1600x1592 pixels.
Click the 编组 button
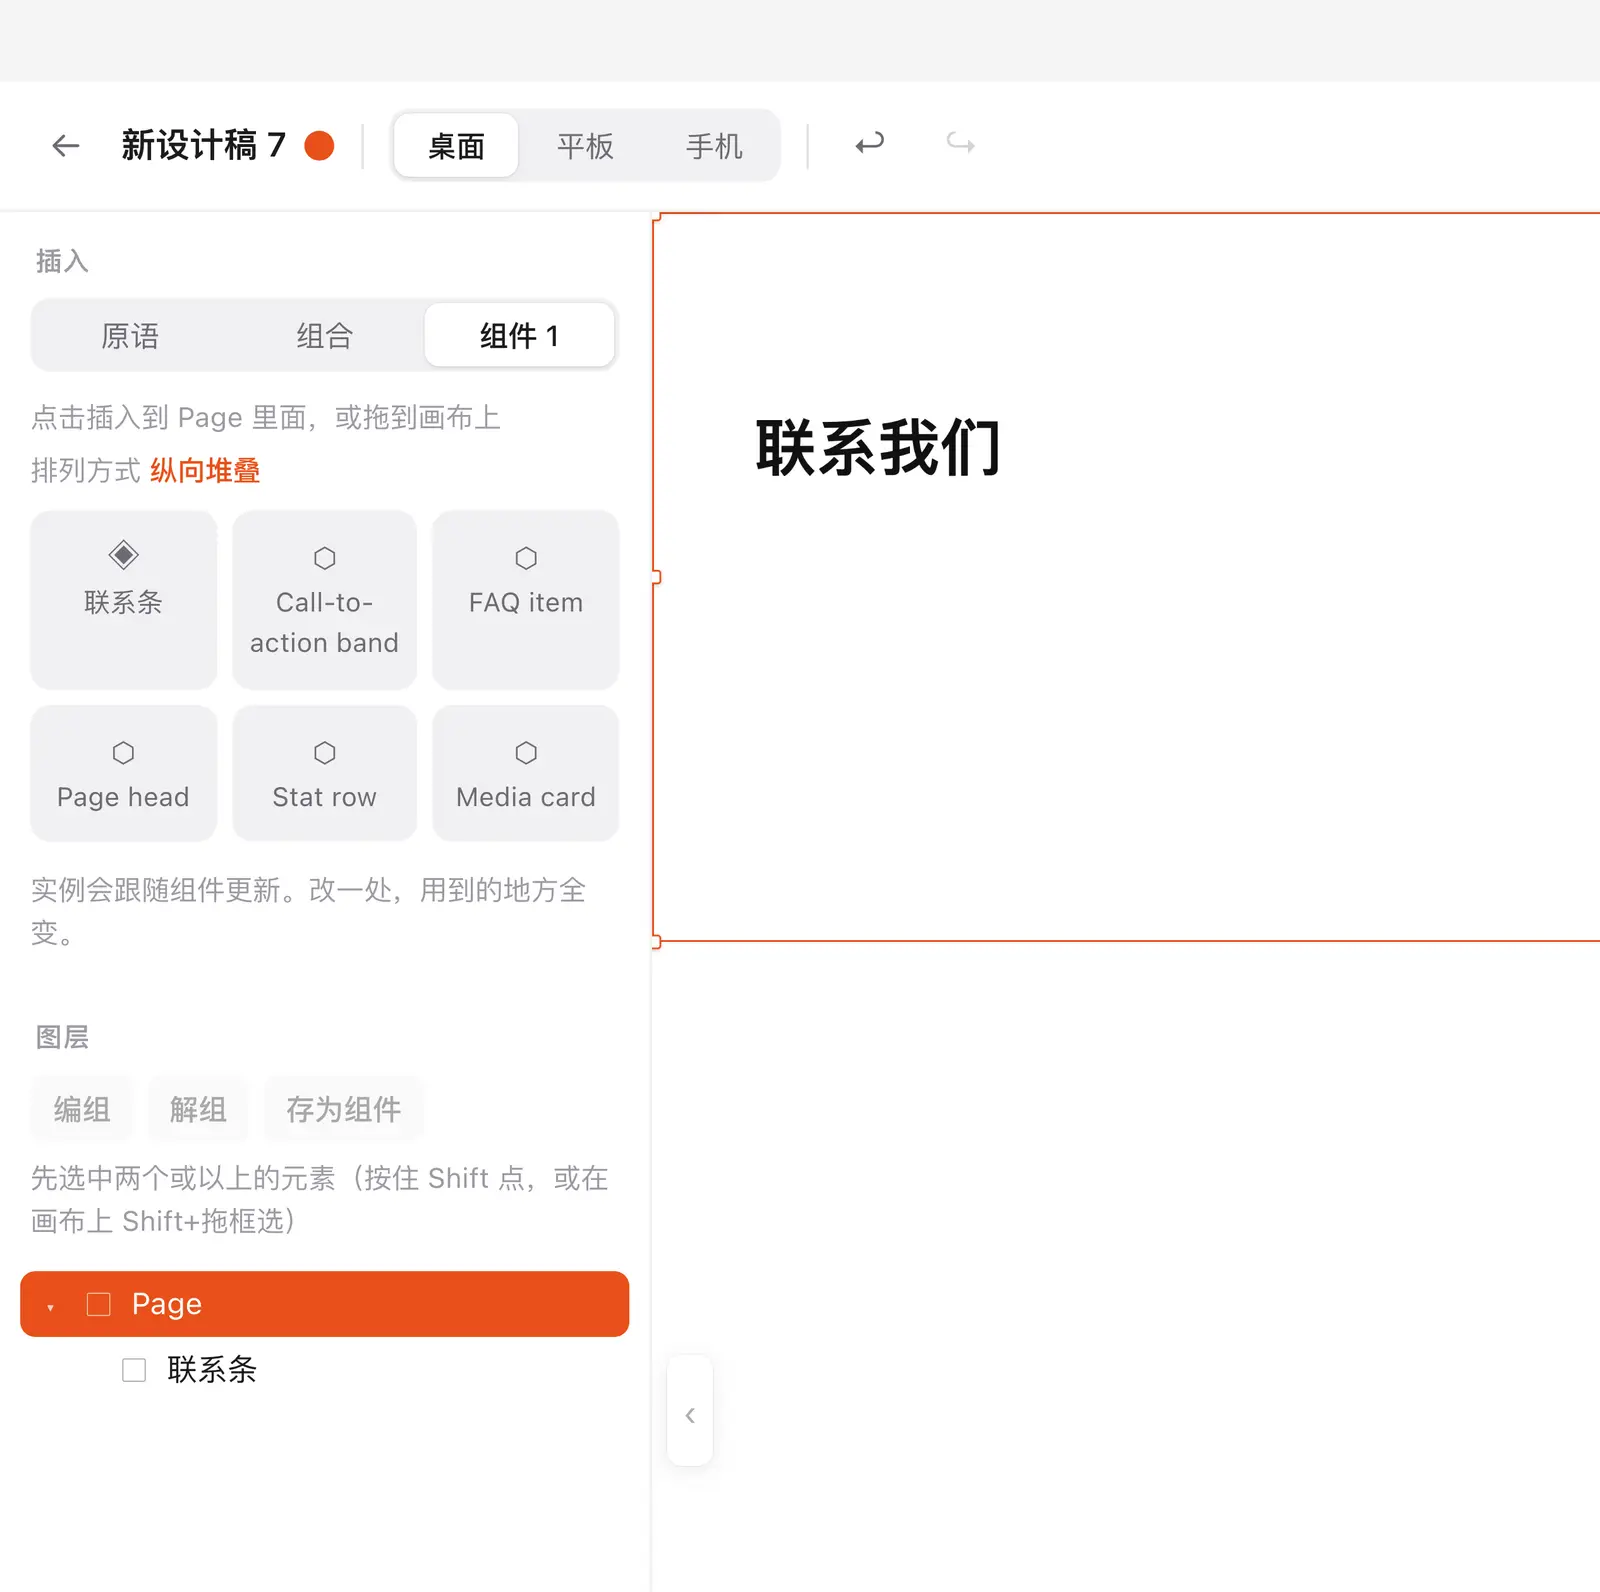pyautogui.click(x=82, y=1109)
